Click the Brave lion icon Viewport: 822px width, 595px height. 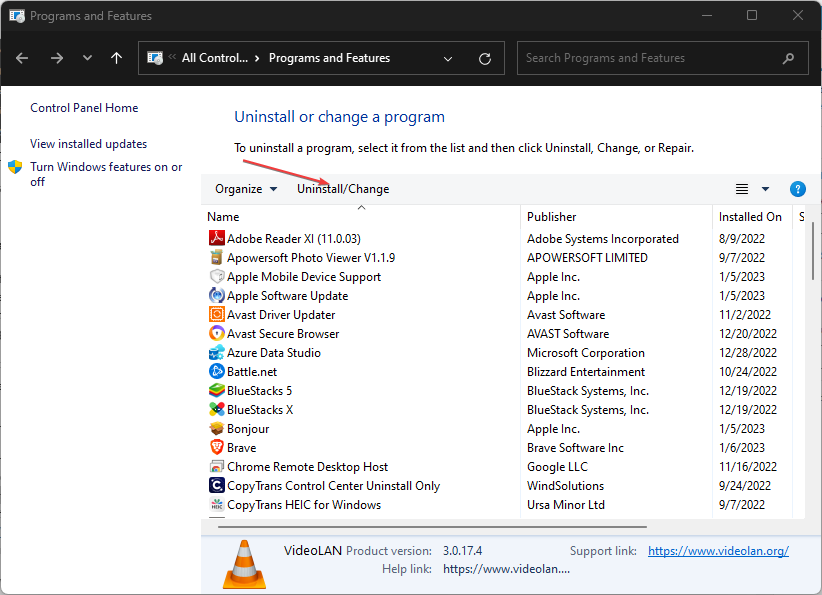pos(217,448)
